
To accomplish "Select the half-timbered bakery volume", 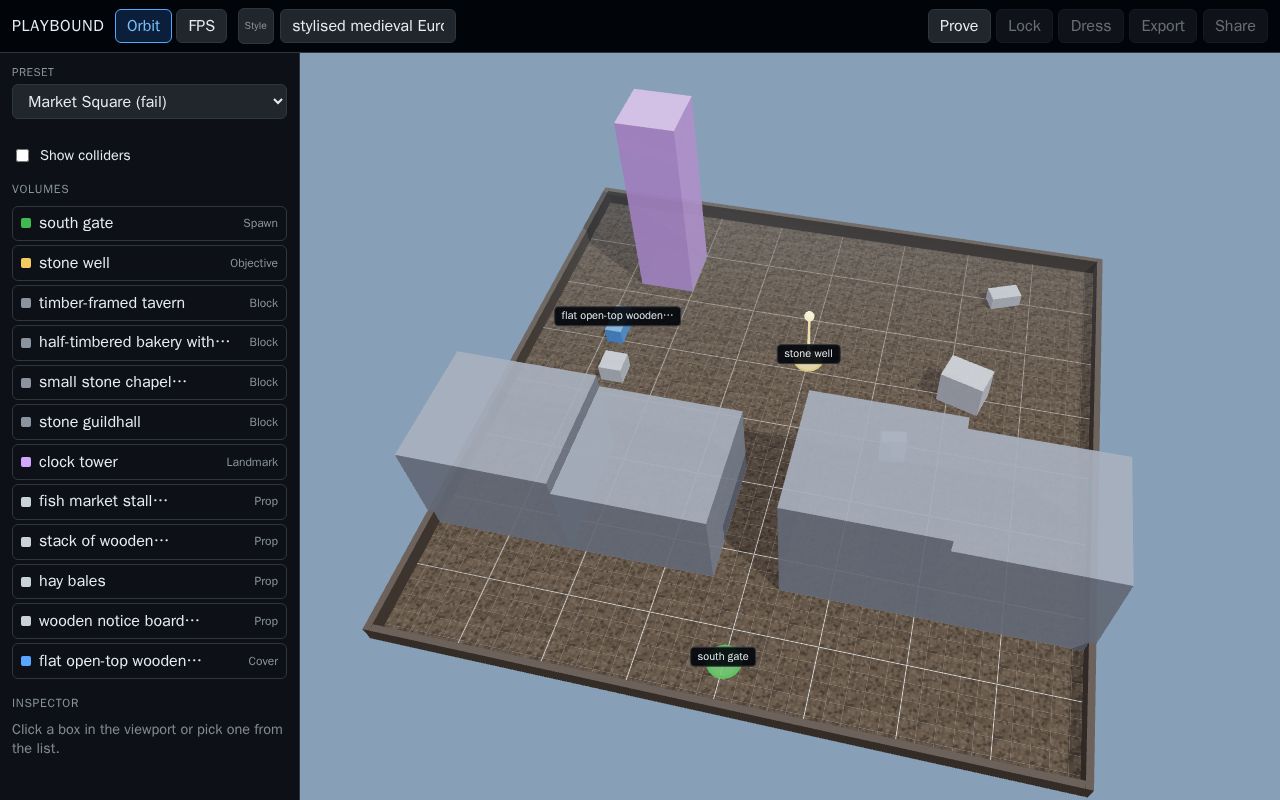I will tap(149, 342).
